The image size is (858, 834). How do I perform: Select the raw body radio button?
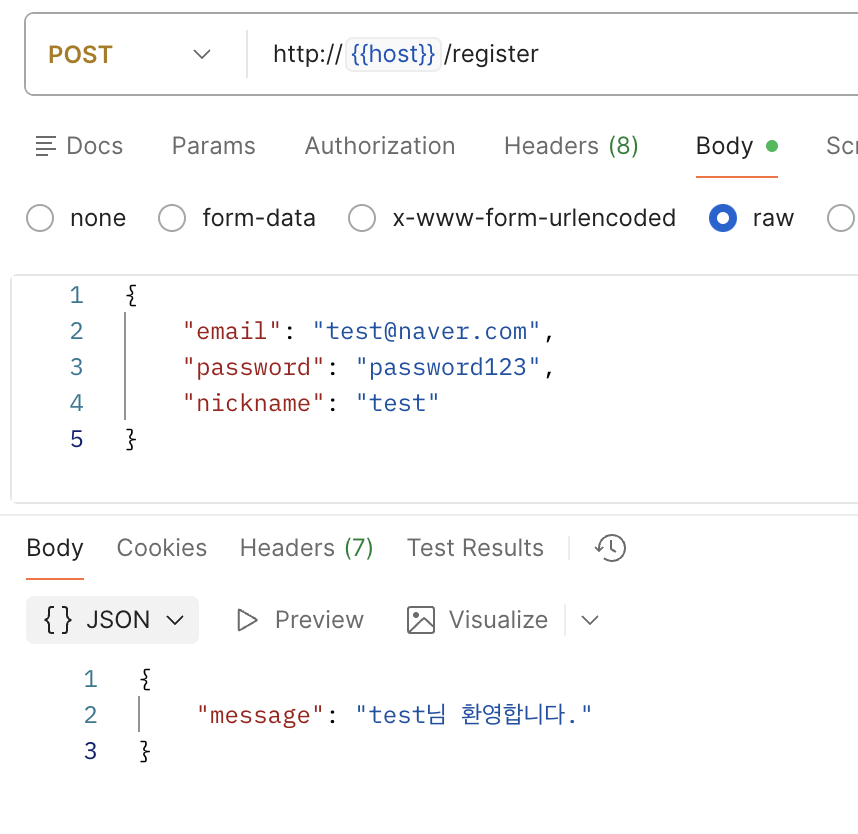tap(723, 218)
